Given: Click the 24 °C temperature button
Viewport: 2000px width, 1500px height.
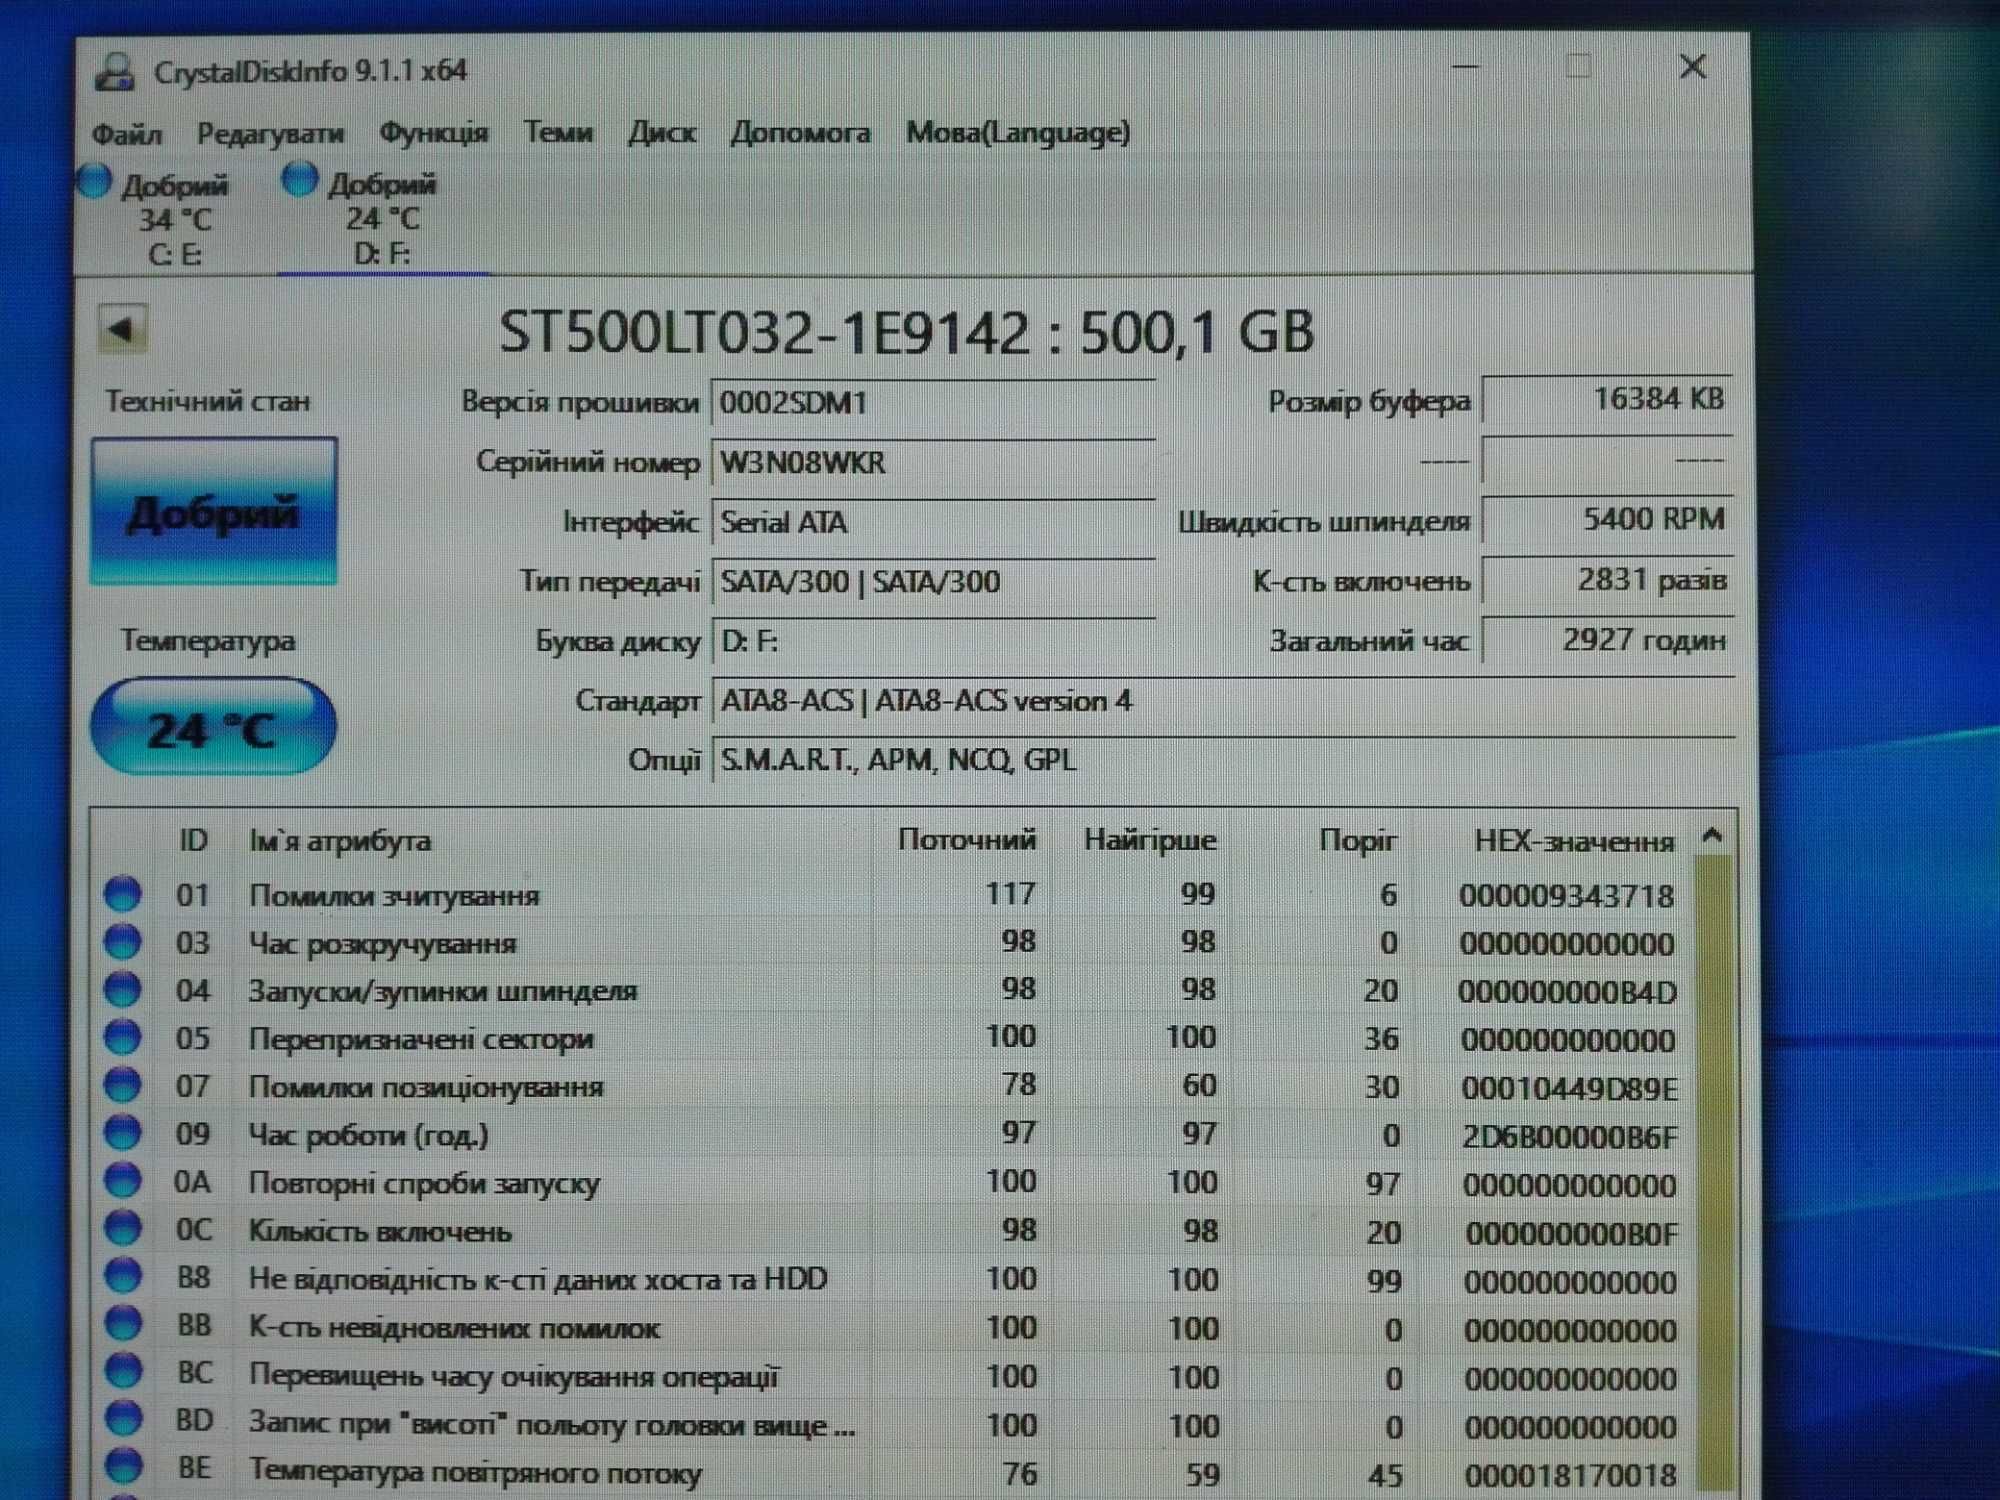Looking at the screenshot, I should pyautogui.click(x=213, y=728).
